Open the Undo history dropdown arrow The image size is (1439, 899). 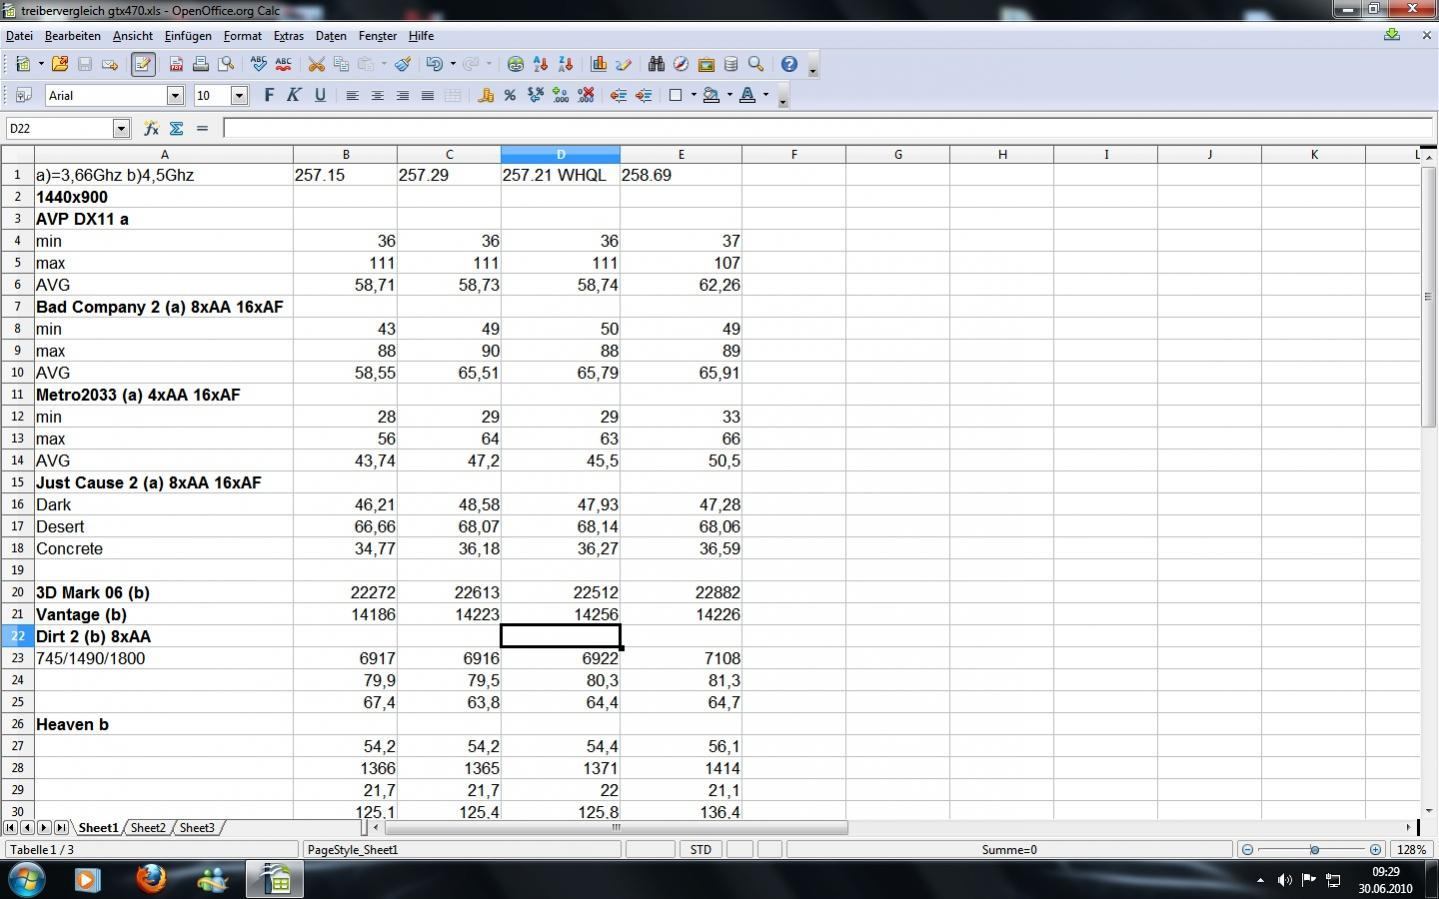(x=453, y=64)
